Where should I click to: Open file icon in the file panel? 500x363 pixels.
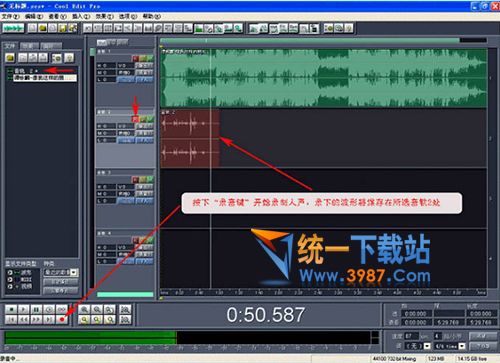pos(10,58)
